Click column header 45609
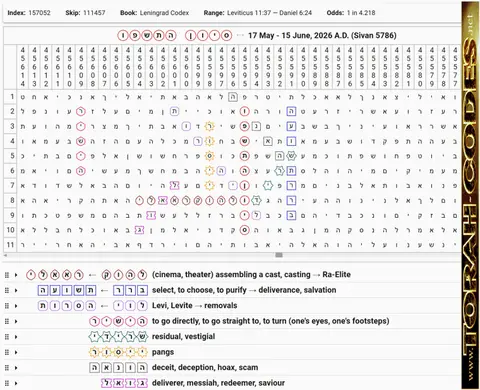The image size is (480, 390). coord(81,67)
